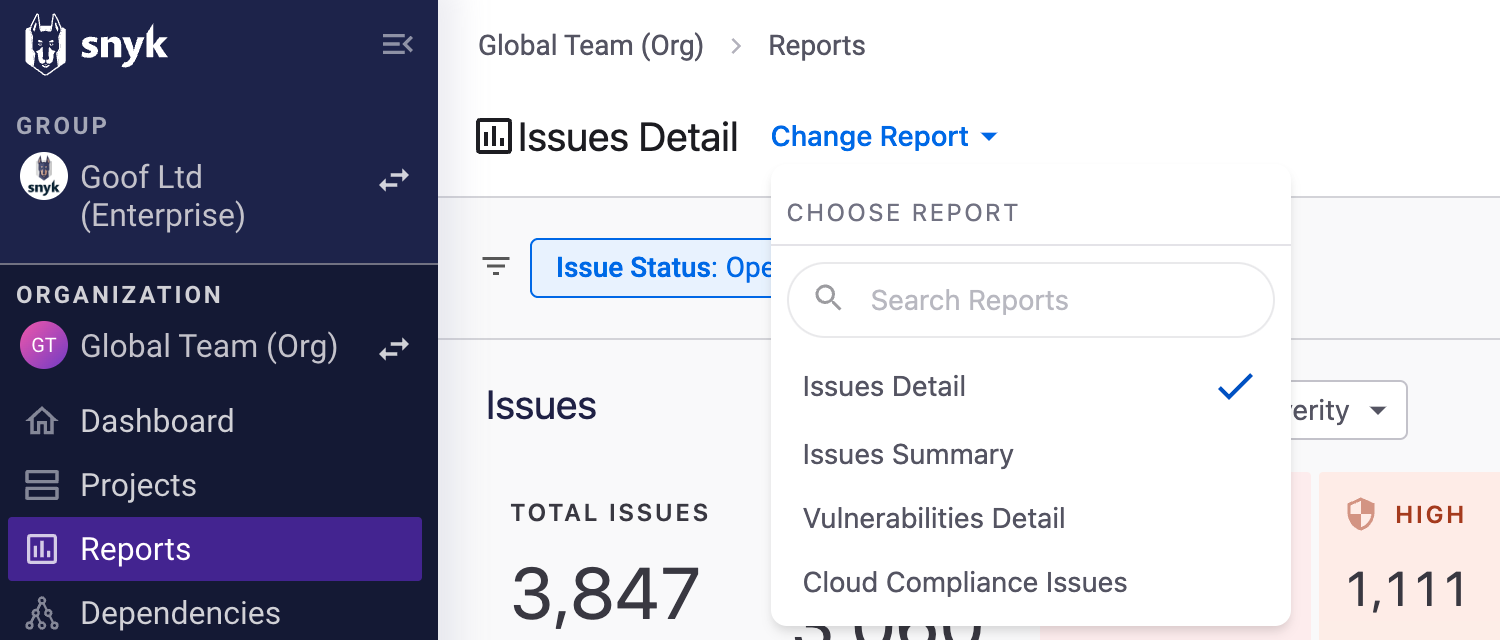1500x640 pixels.
Task: Click the Goof Ltd (Enterprise) group name
Action: coord(163,196)
